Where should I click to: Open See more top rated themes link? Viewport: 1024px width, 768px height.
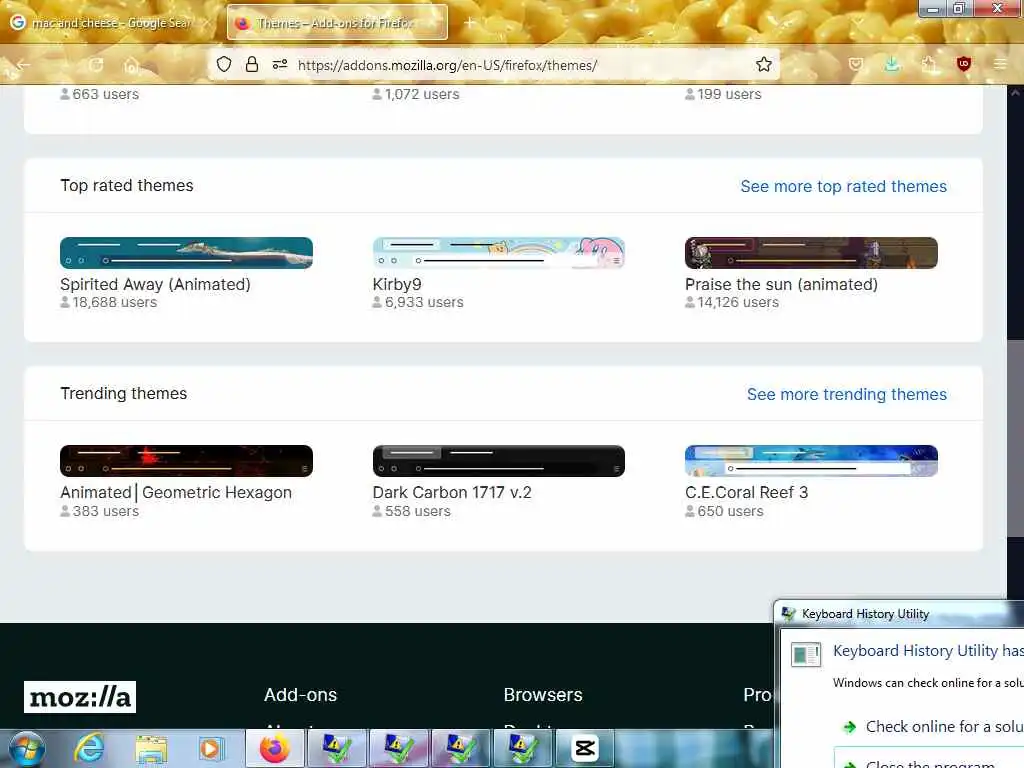[843, 186]
